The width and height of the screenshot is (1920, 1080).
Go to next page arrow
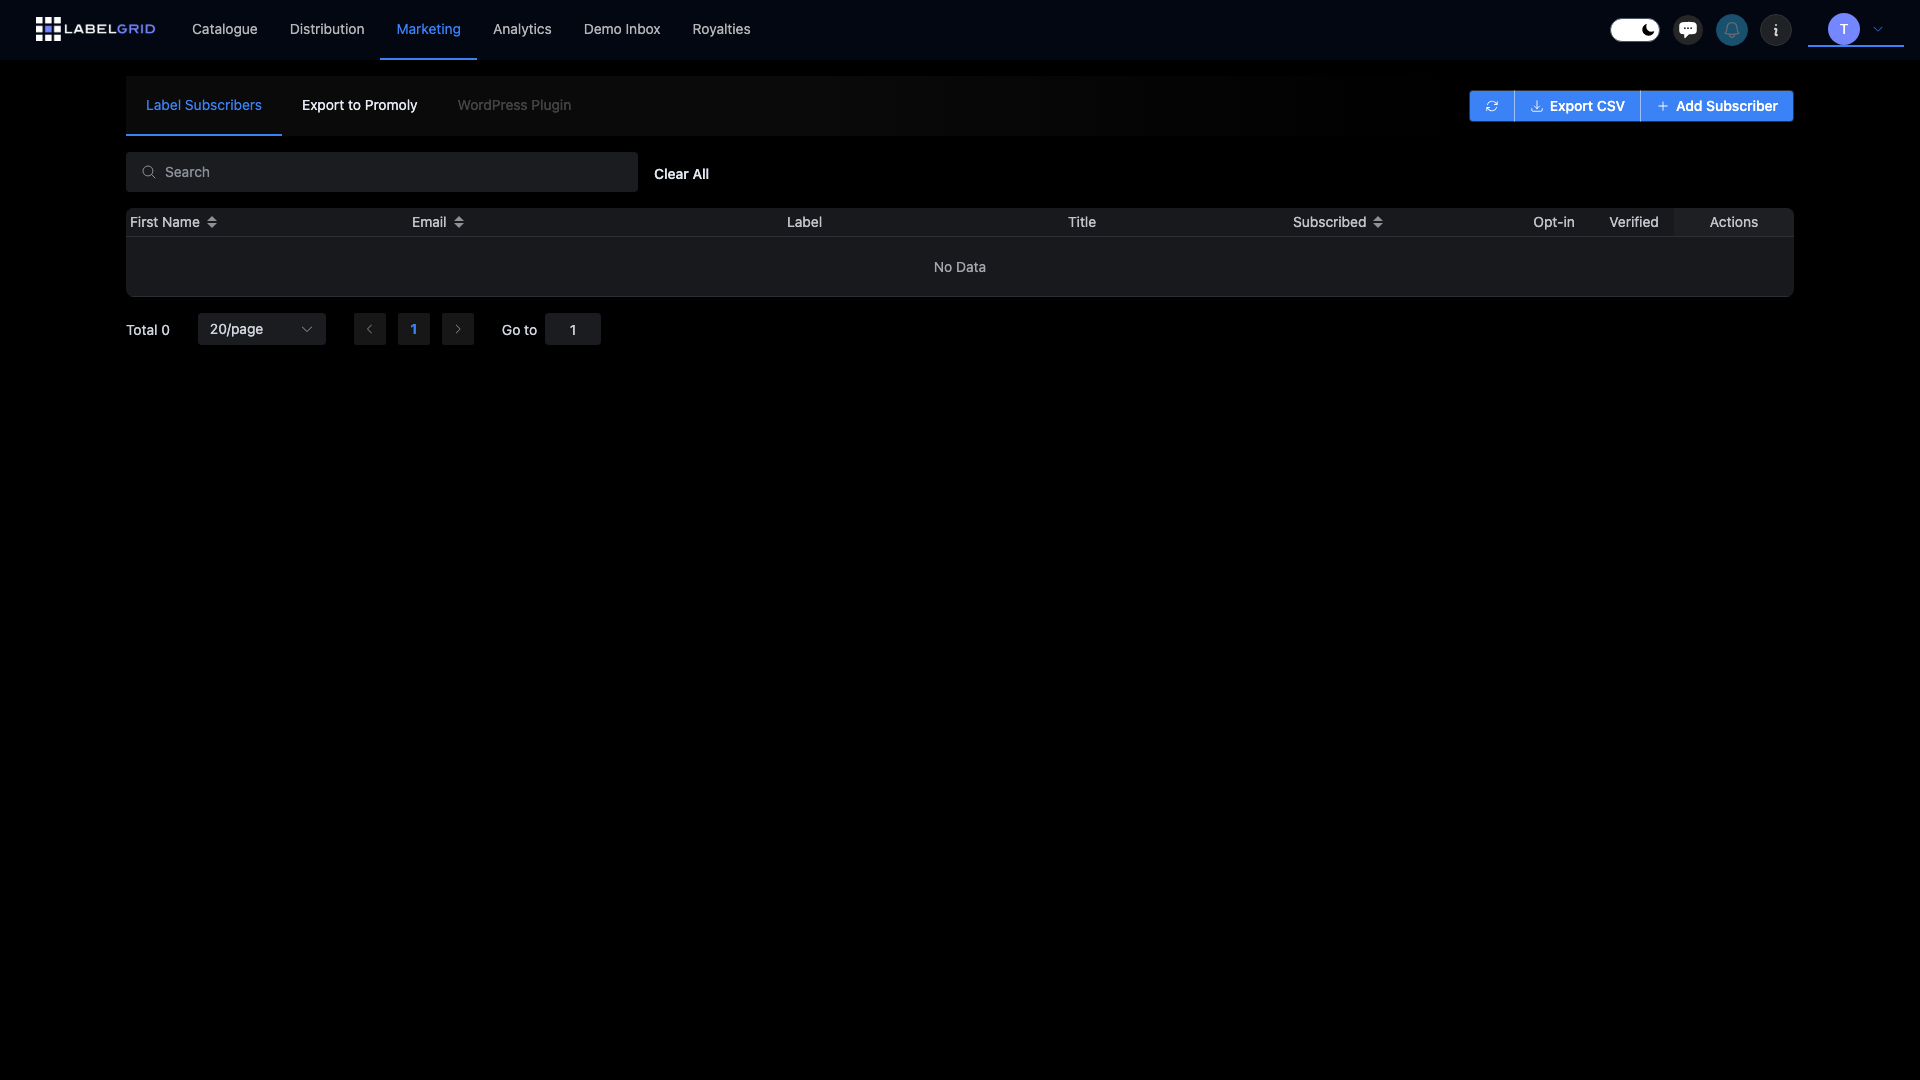(458, 329)
